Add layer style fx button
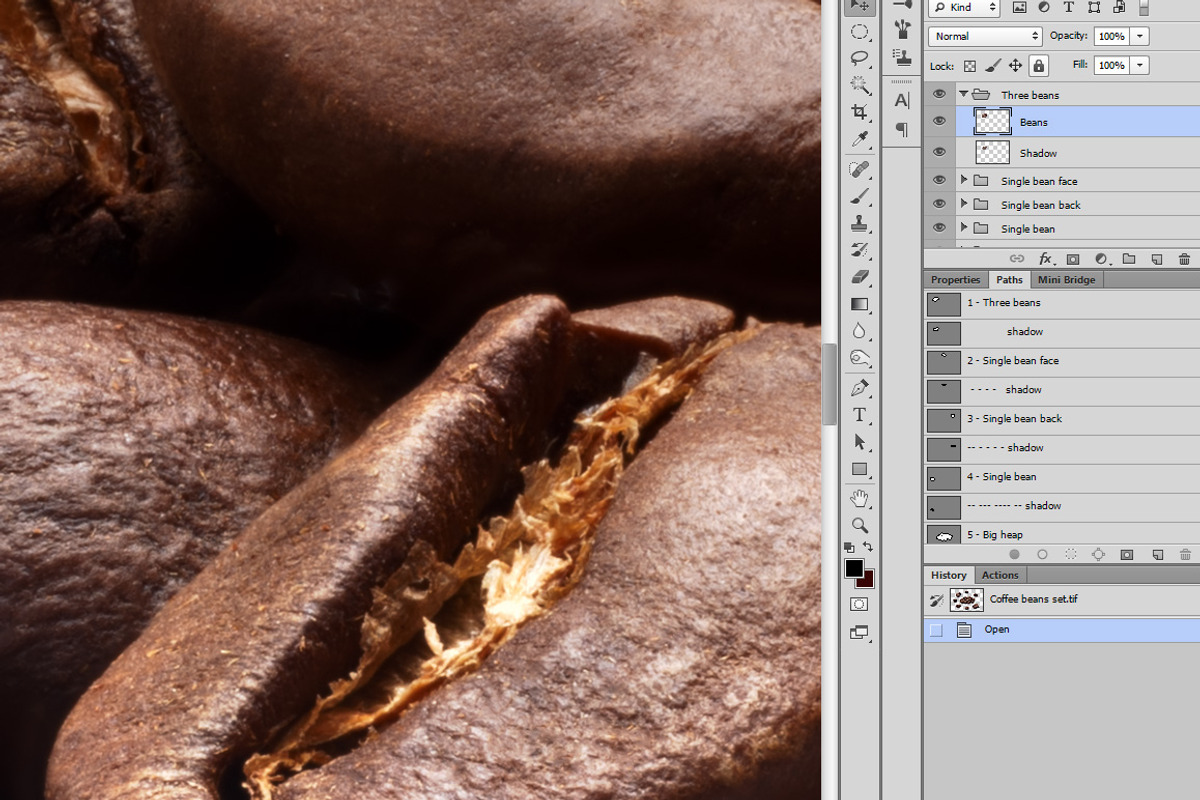1200x800 pixels. (1045, 259)
